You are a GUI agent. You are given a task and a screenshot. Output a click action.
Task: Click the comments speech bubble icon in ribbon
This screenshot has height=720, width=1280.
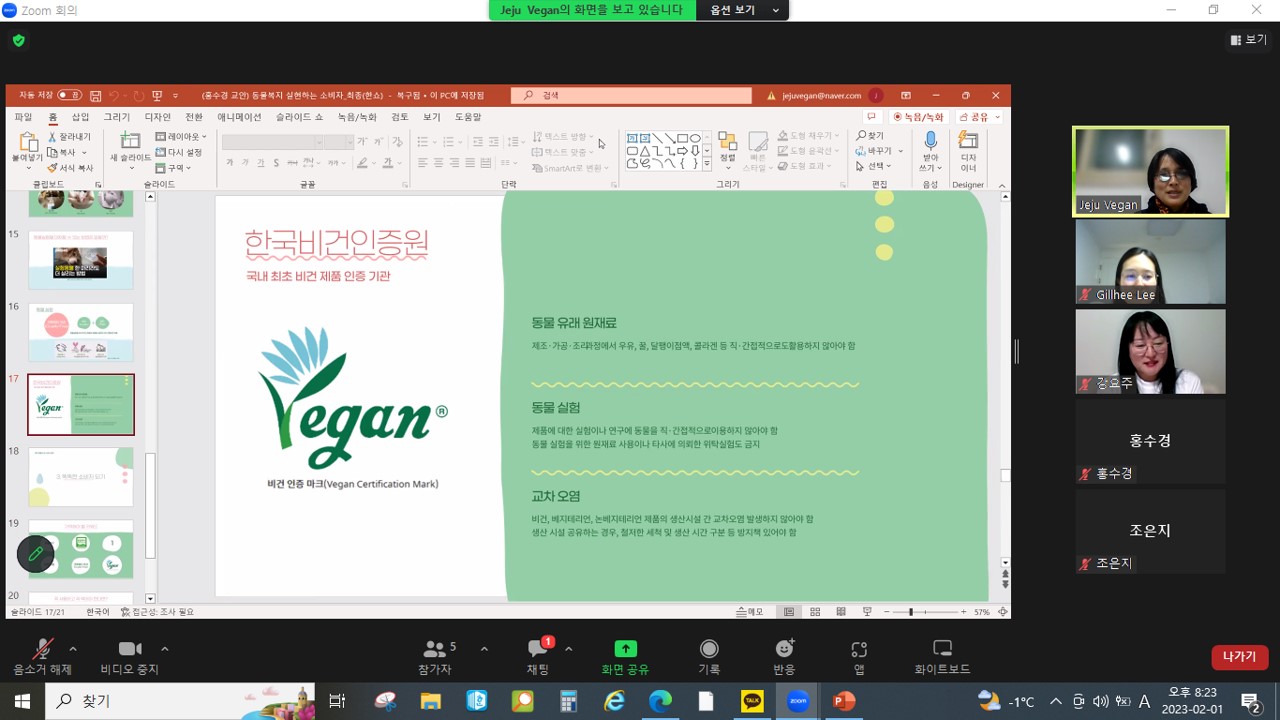(x=871, y=117)
